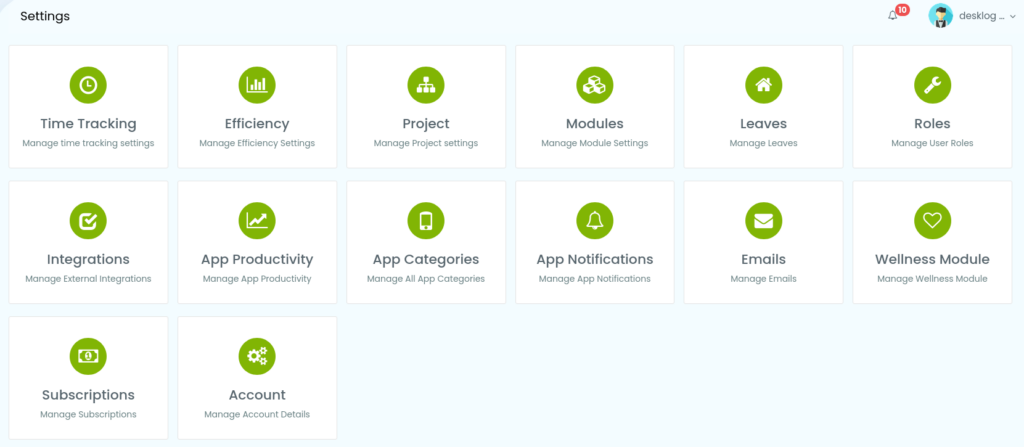The width and height of the screenshot is (1024, 447).
Task: Open the notification bell in the header
Action: click(x=893, y=16)
